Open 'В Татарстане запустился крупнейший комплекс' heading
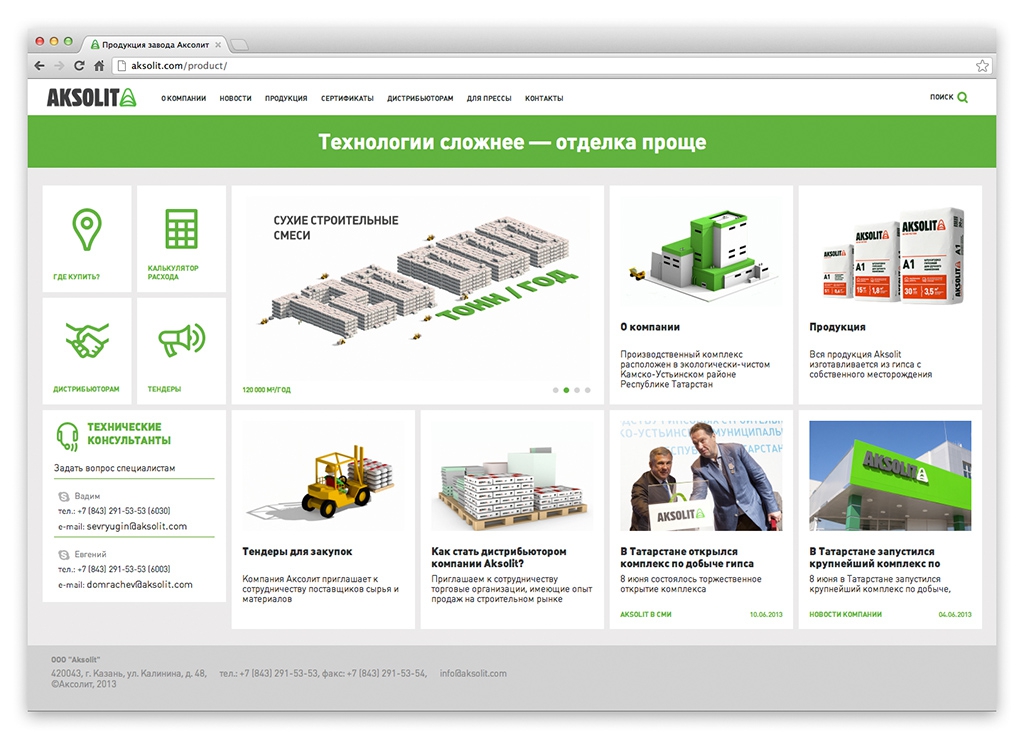1024x747 pixels. (x=875, y=558)
